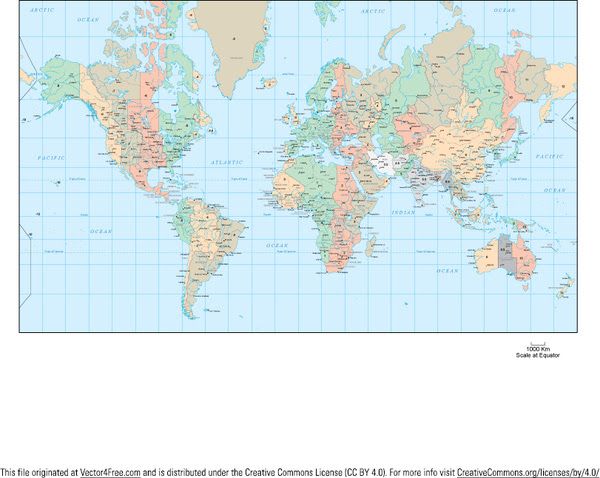Click the ATLANTIC ocean label

coord(227,162)
